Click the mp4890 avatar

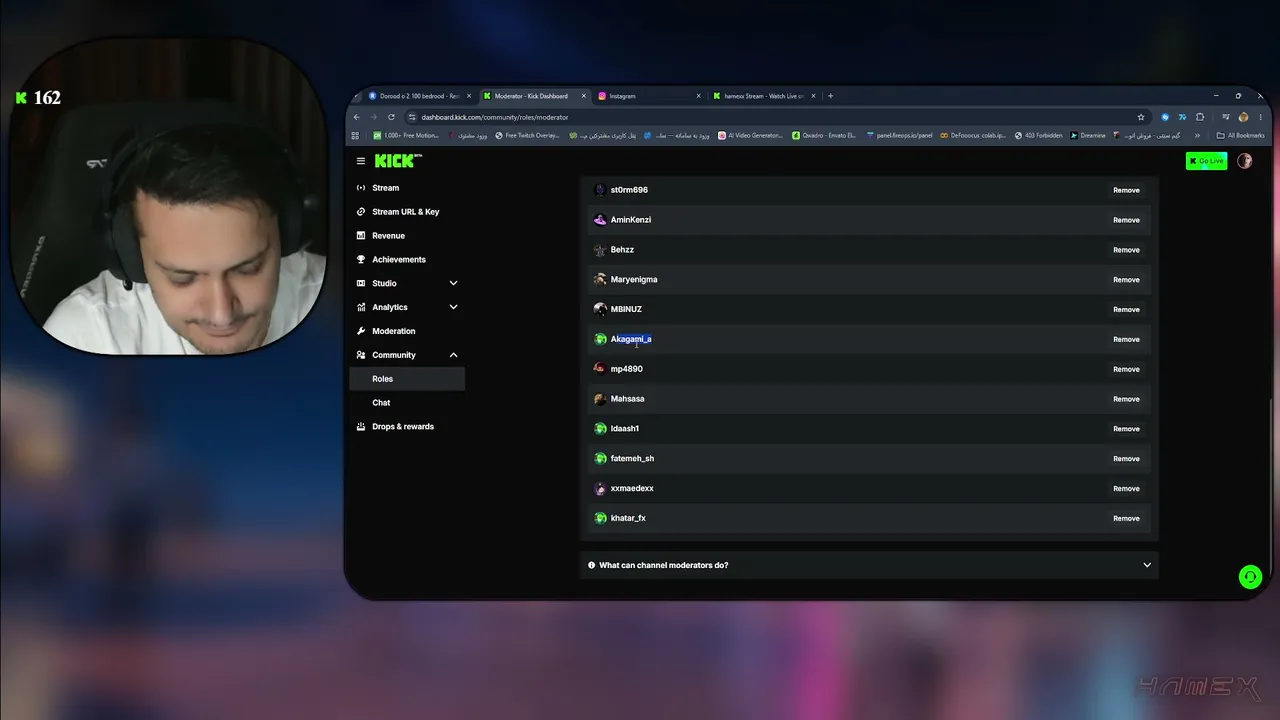600,369
